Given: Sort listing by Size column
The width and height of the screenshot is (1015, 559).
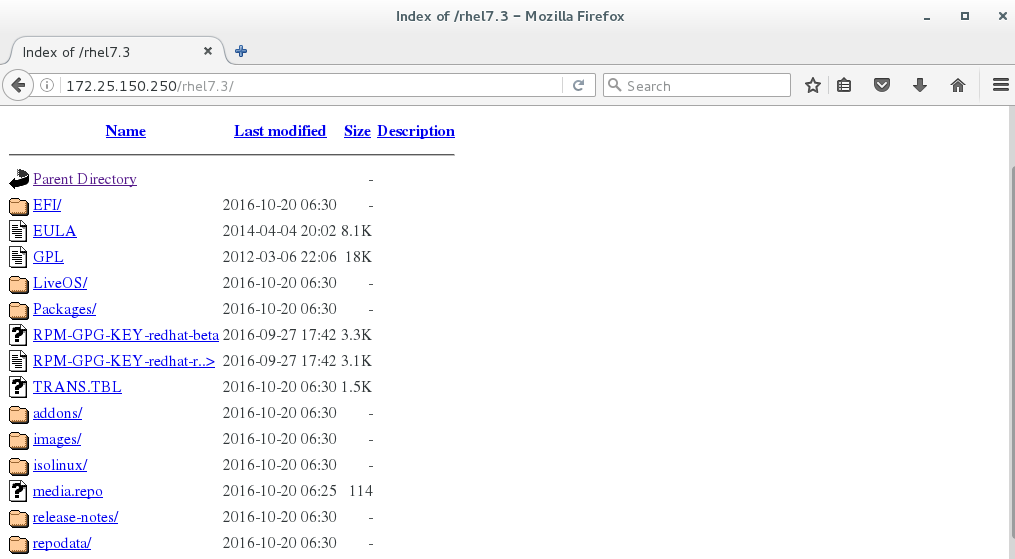Looking at the screenshot, I should pos(357,131).
